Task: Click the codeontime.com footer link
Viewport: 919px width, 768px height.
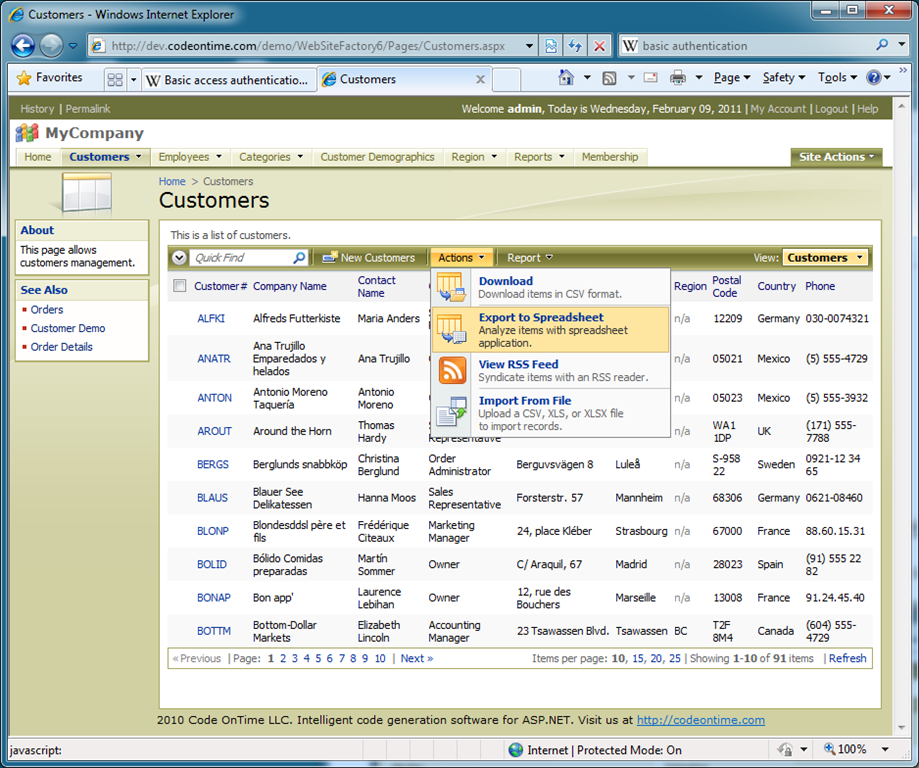Action: tap(700, 720)
